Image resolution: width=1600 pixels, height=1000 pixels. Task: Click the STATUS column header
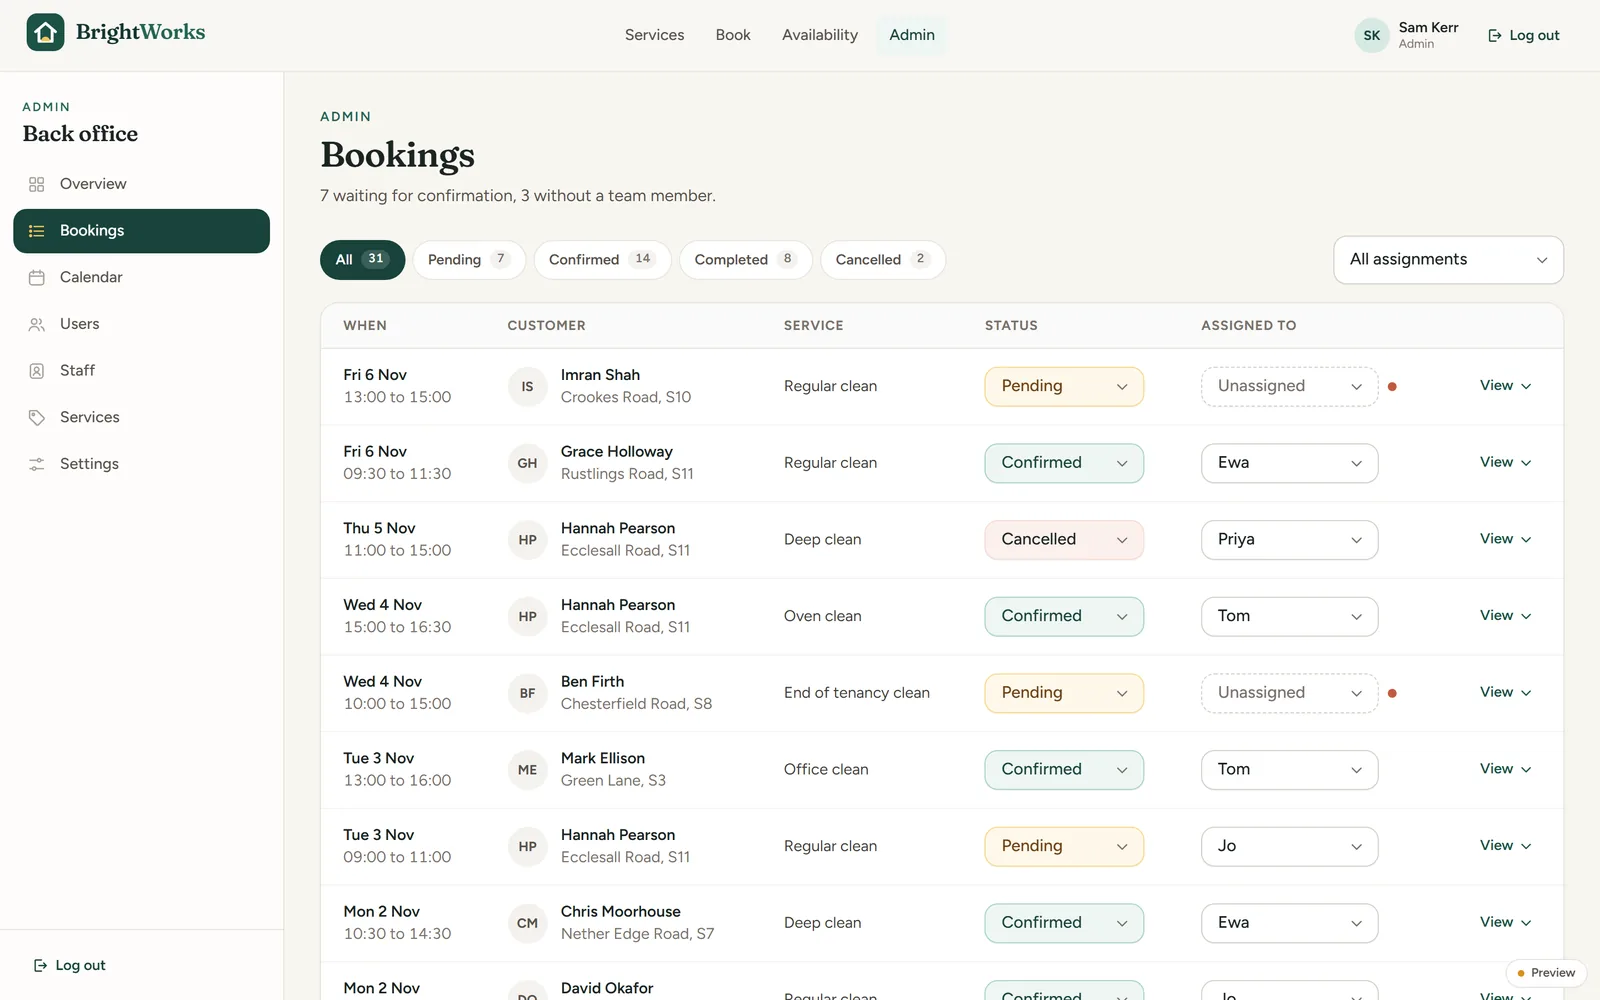point(1011,326)
